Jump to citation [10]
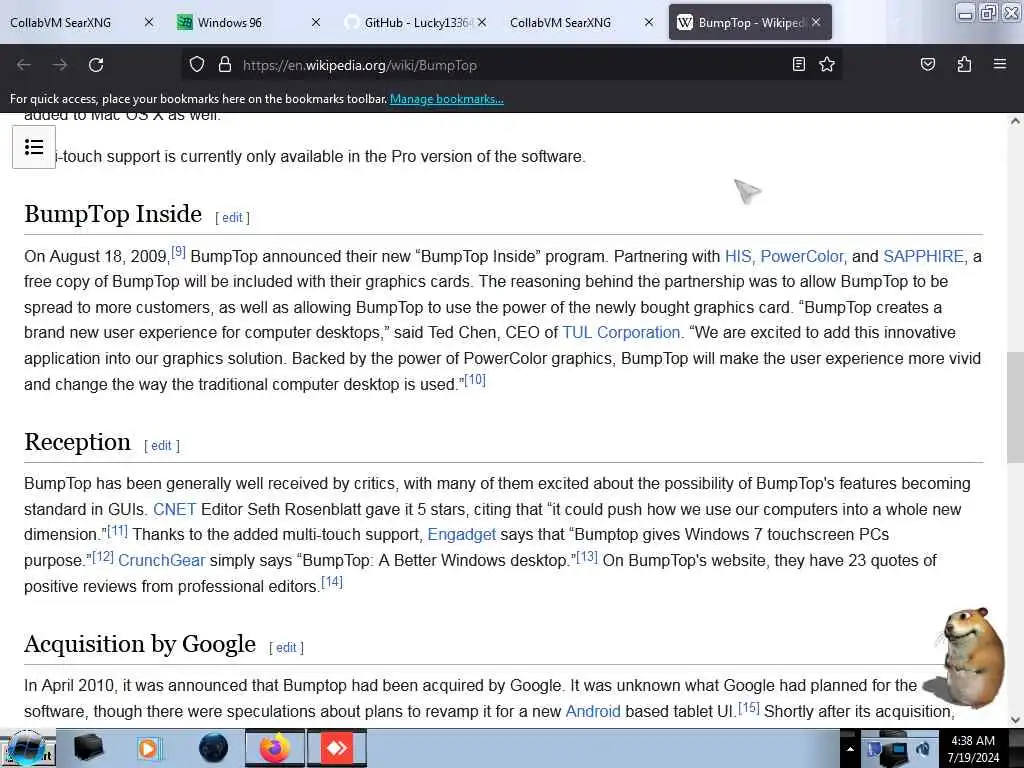The height and width of the screenshot is (768, 1024). (x=475, y=379)
